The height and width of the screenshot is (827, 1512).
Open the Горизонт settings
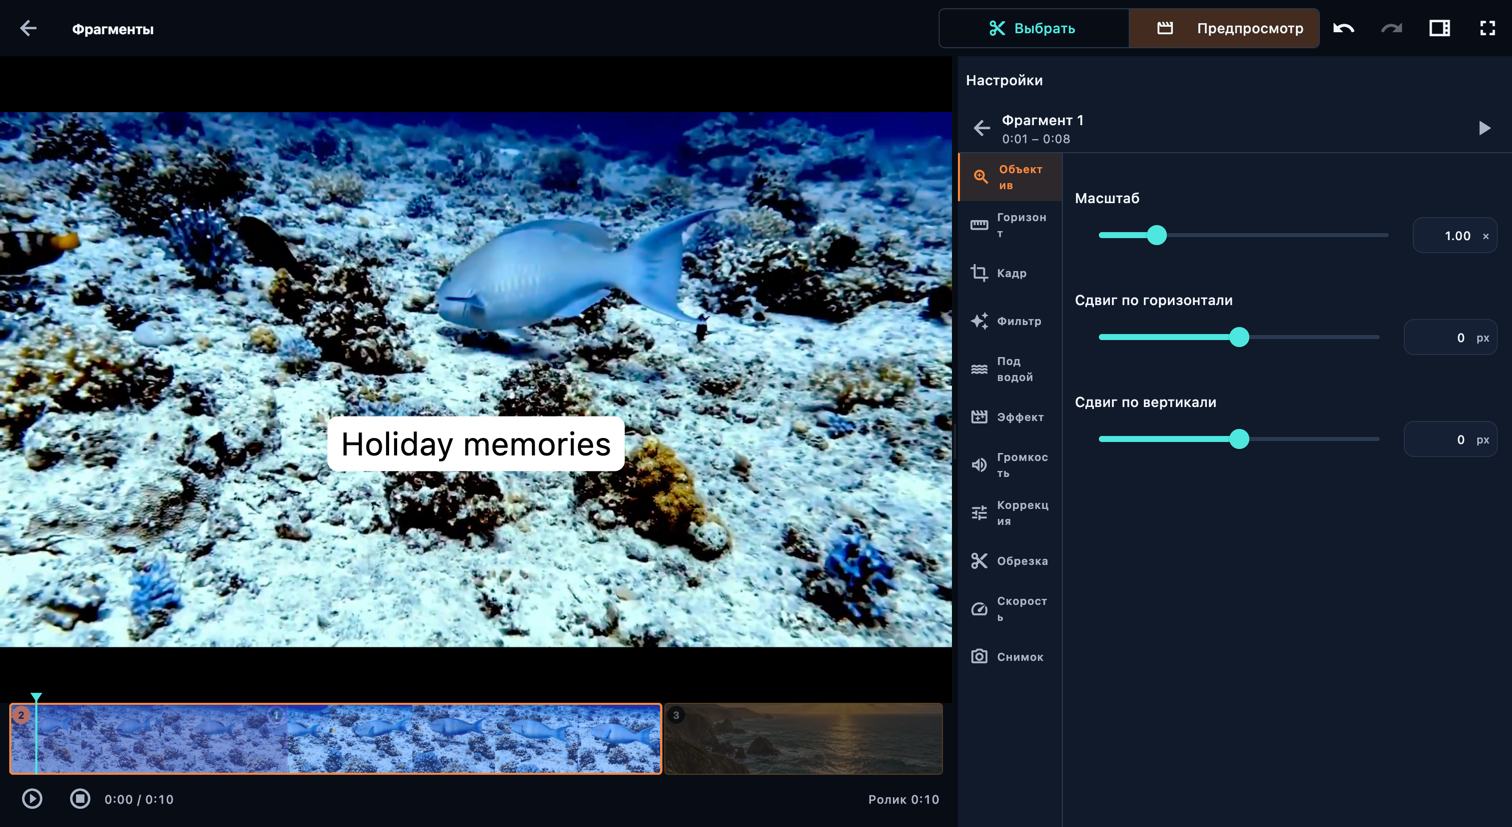pyautogui.click(x=1010, y=225)
